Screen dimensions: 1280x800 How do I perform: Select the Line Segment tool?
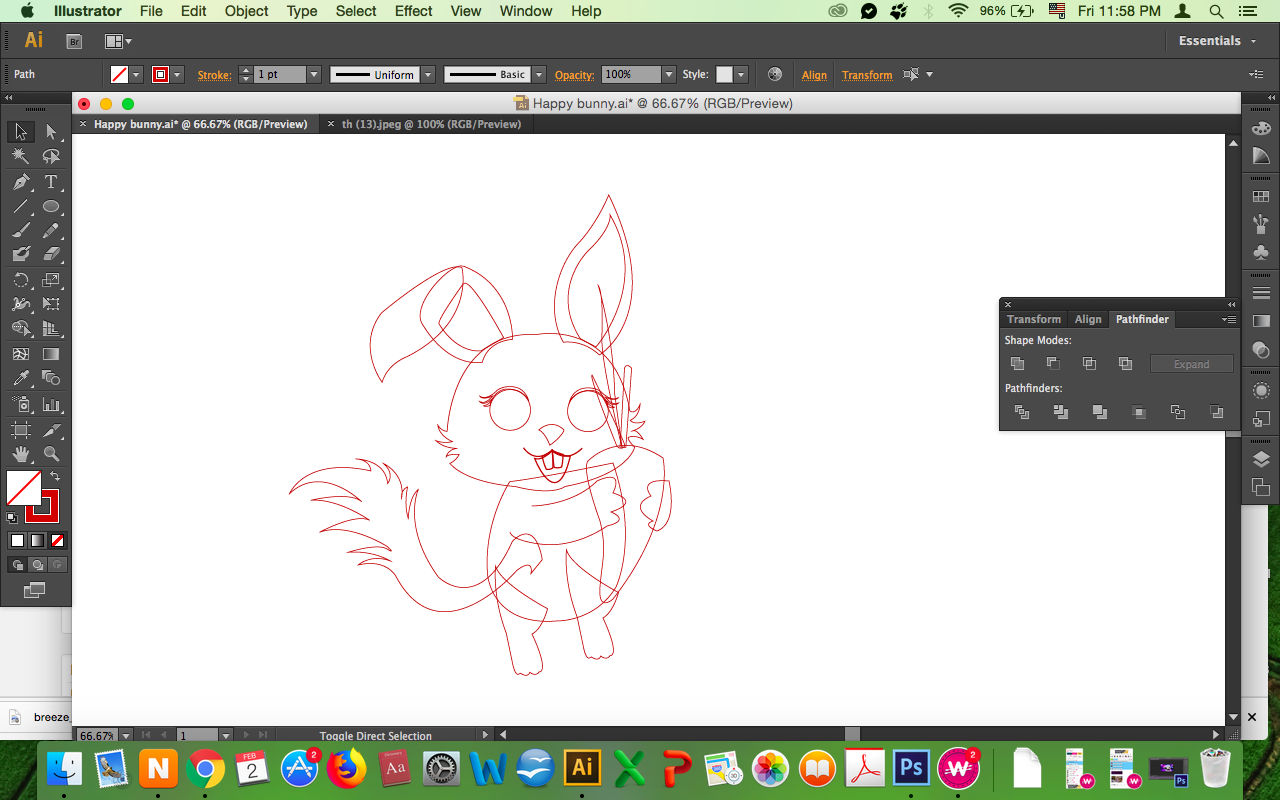coord(20,207)
